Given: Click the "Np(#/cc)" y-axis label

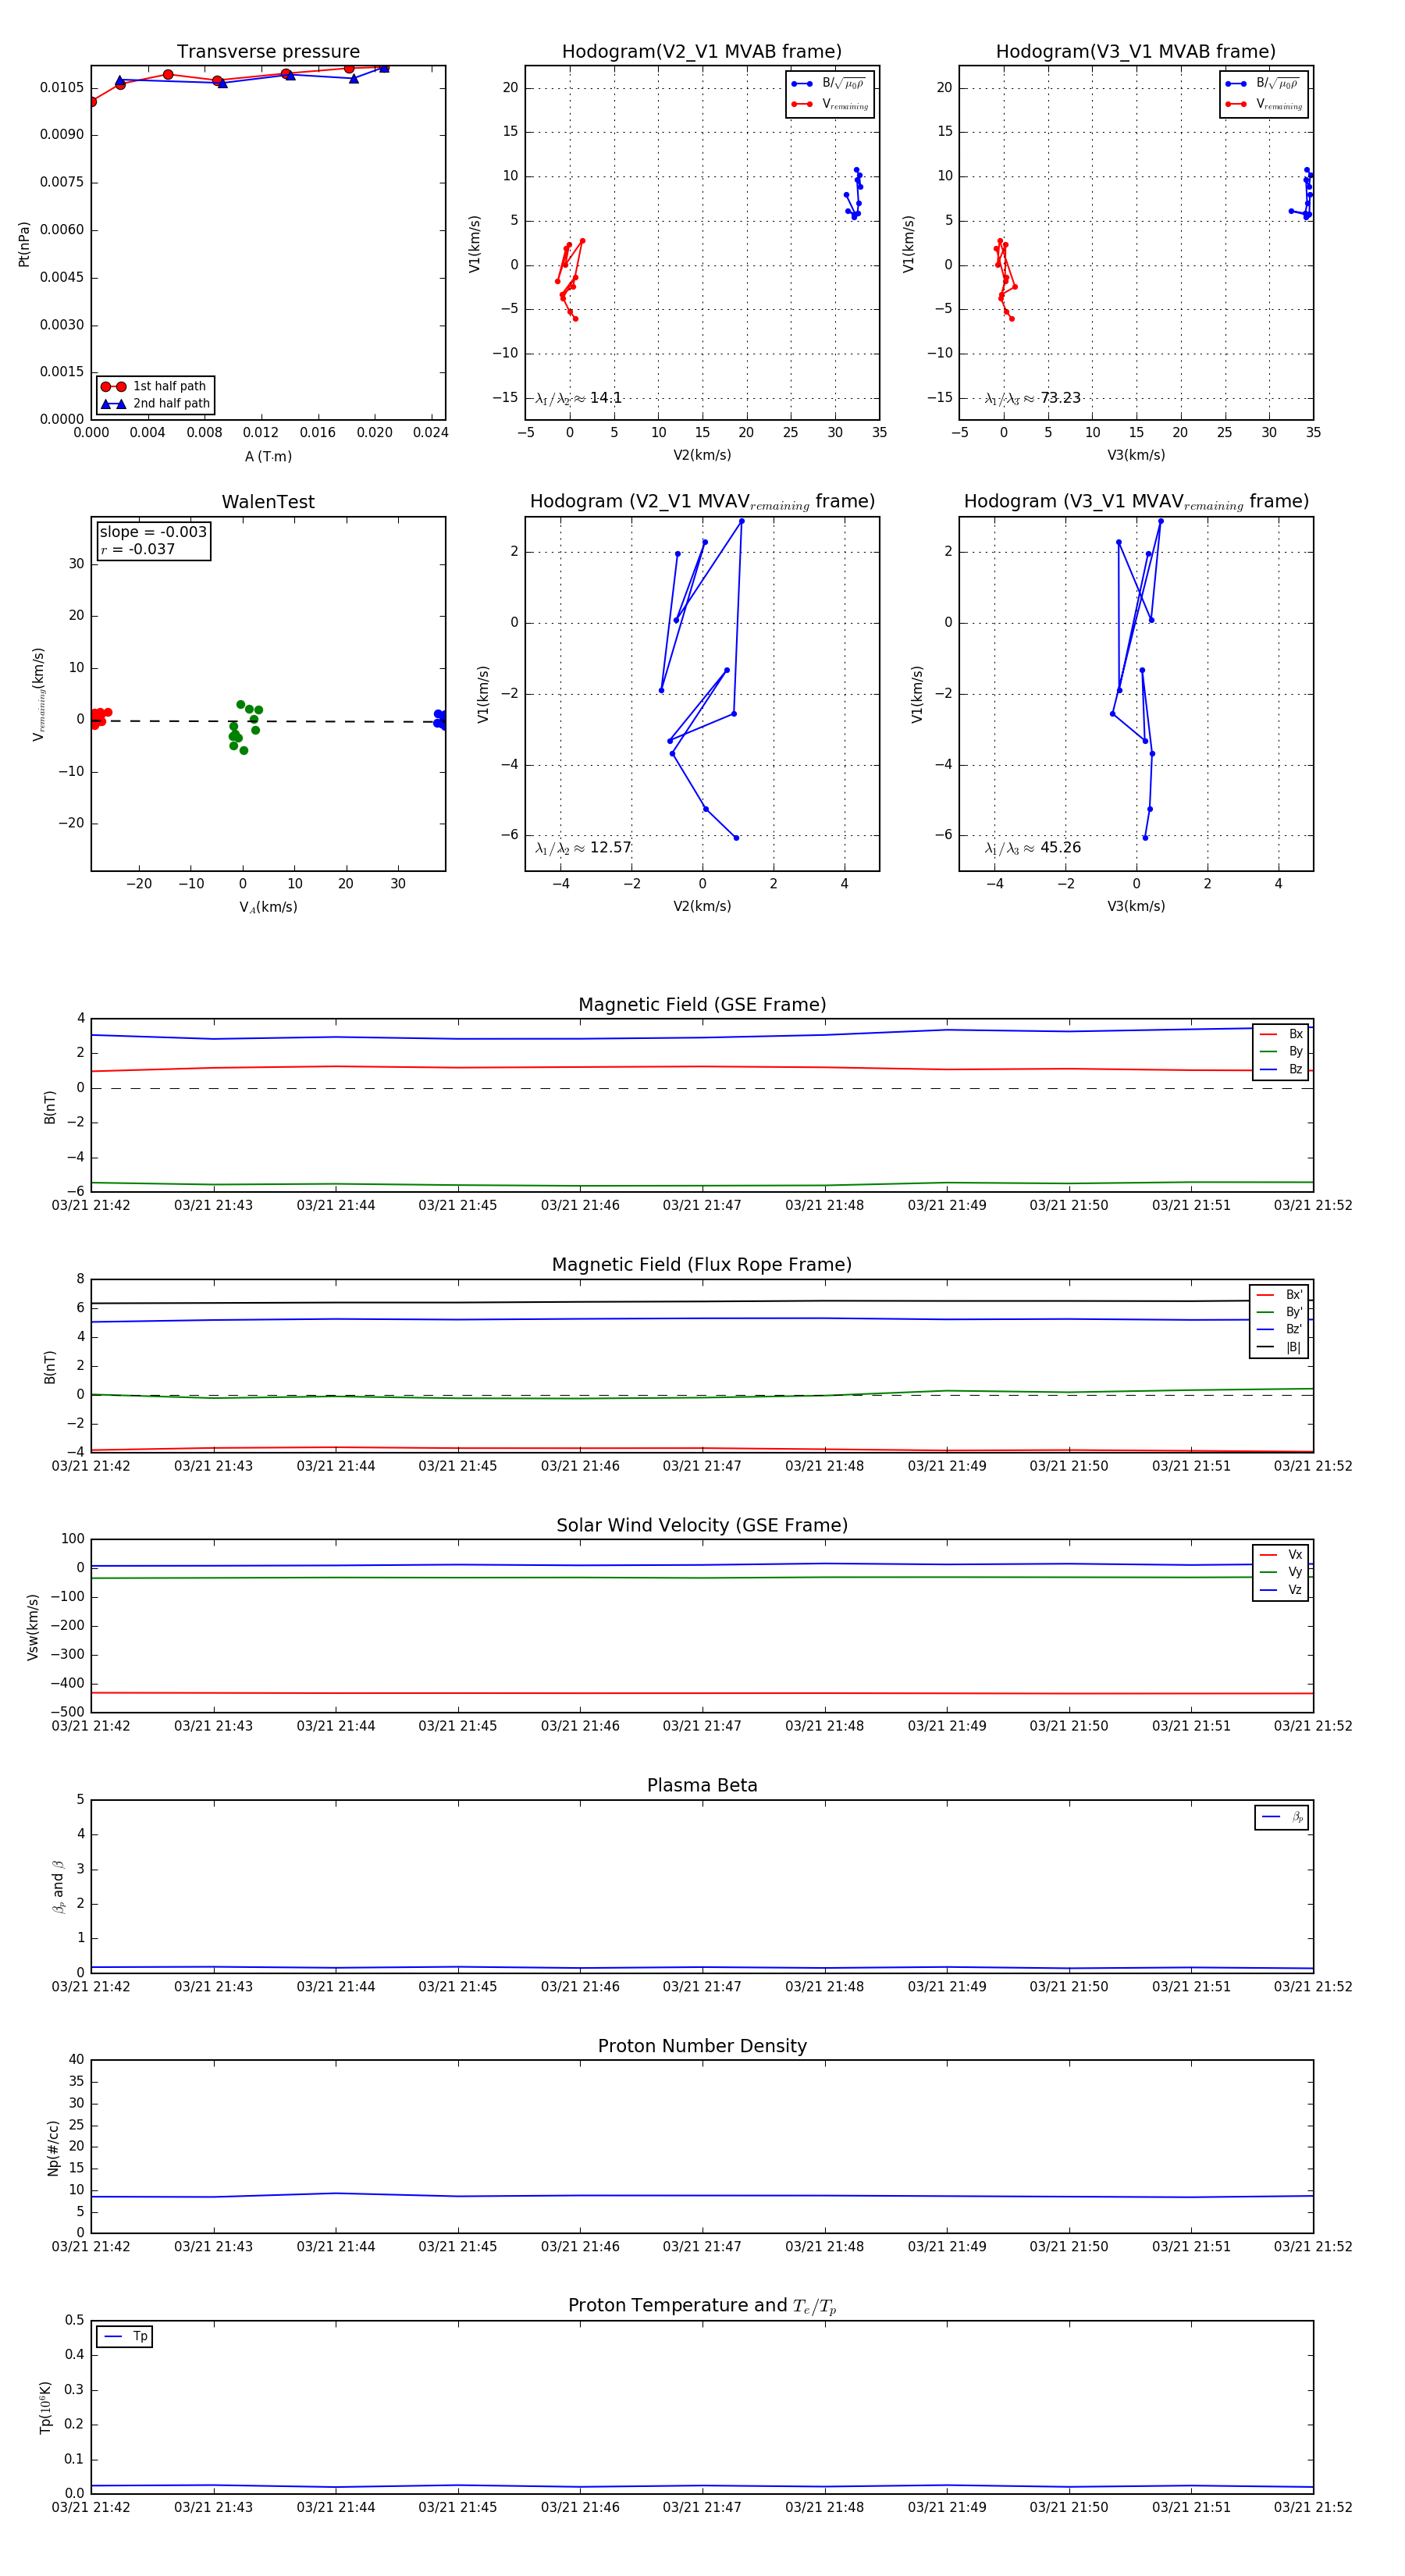Looking at the screenshot, I should click(53, 2148).
